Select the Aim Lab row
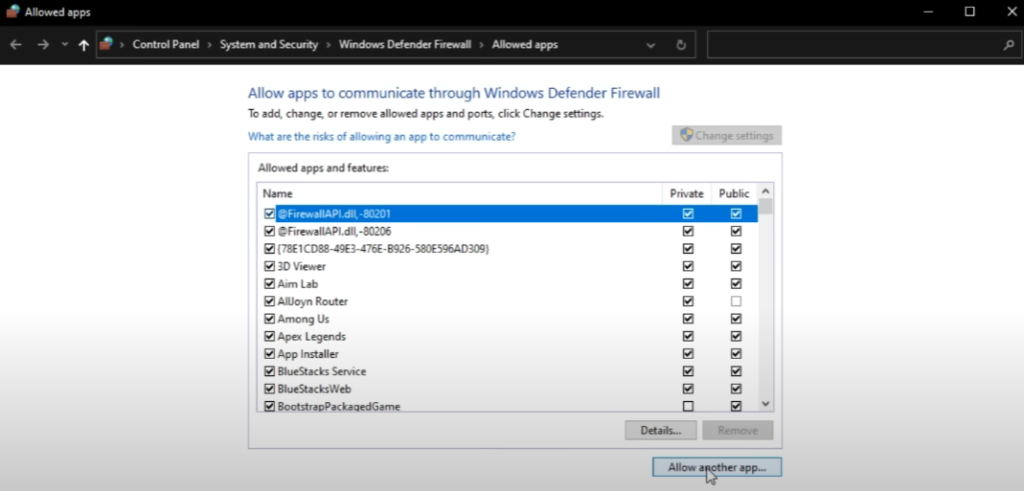 coord(508,284)
